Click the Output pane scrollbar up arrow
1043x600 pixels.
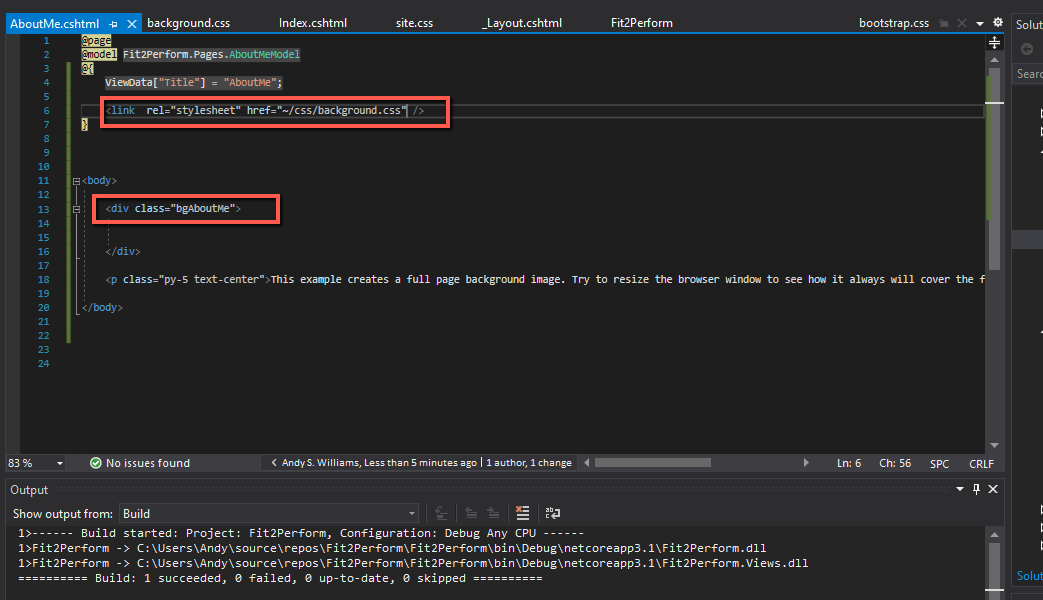point(994,535)
